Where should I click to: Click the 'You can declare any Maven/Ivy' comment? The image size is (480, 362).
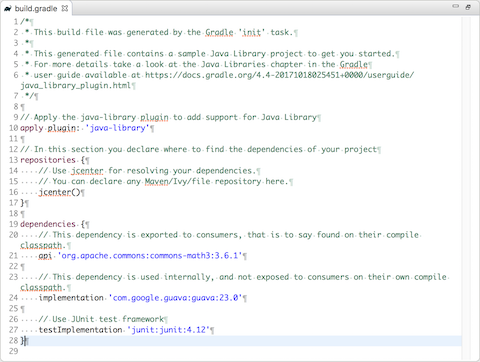[x=163, y=181]
